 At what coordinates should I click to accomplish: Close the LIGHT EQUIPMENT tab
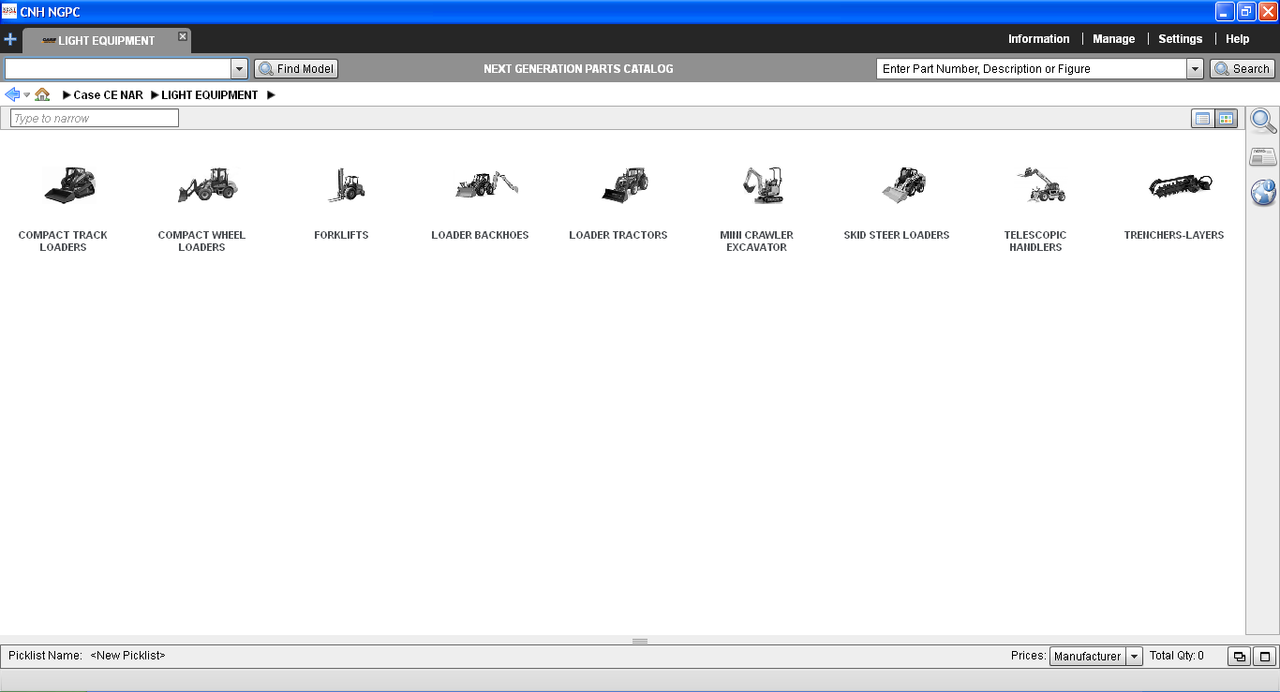click(x=183, y=36)
